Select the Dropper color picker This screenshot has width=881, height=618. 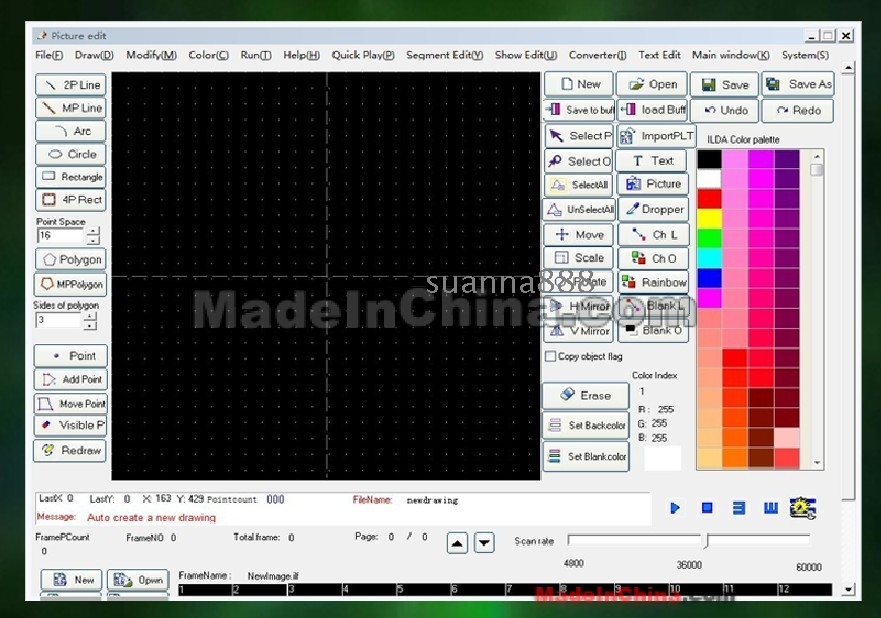coord(653,209)
